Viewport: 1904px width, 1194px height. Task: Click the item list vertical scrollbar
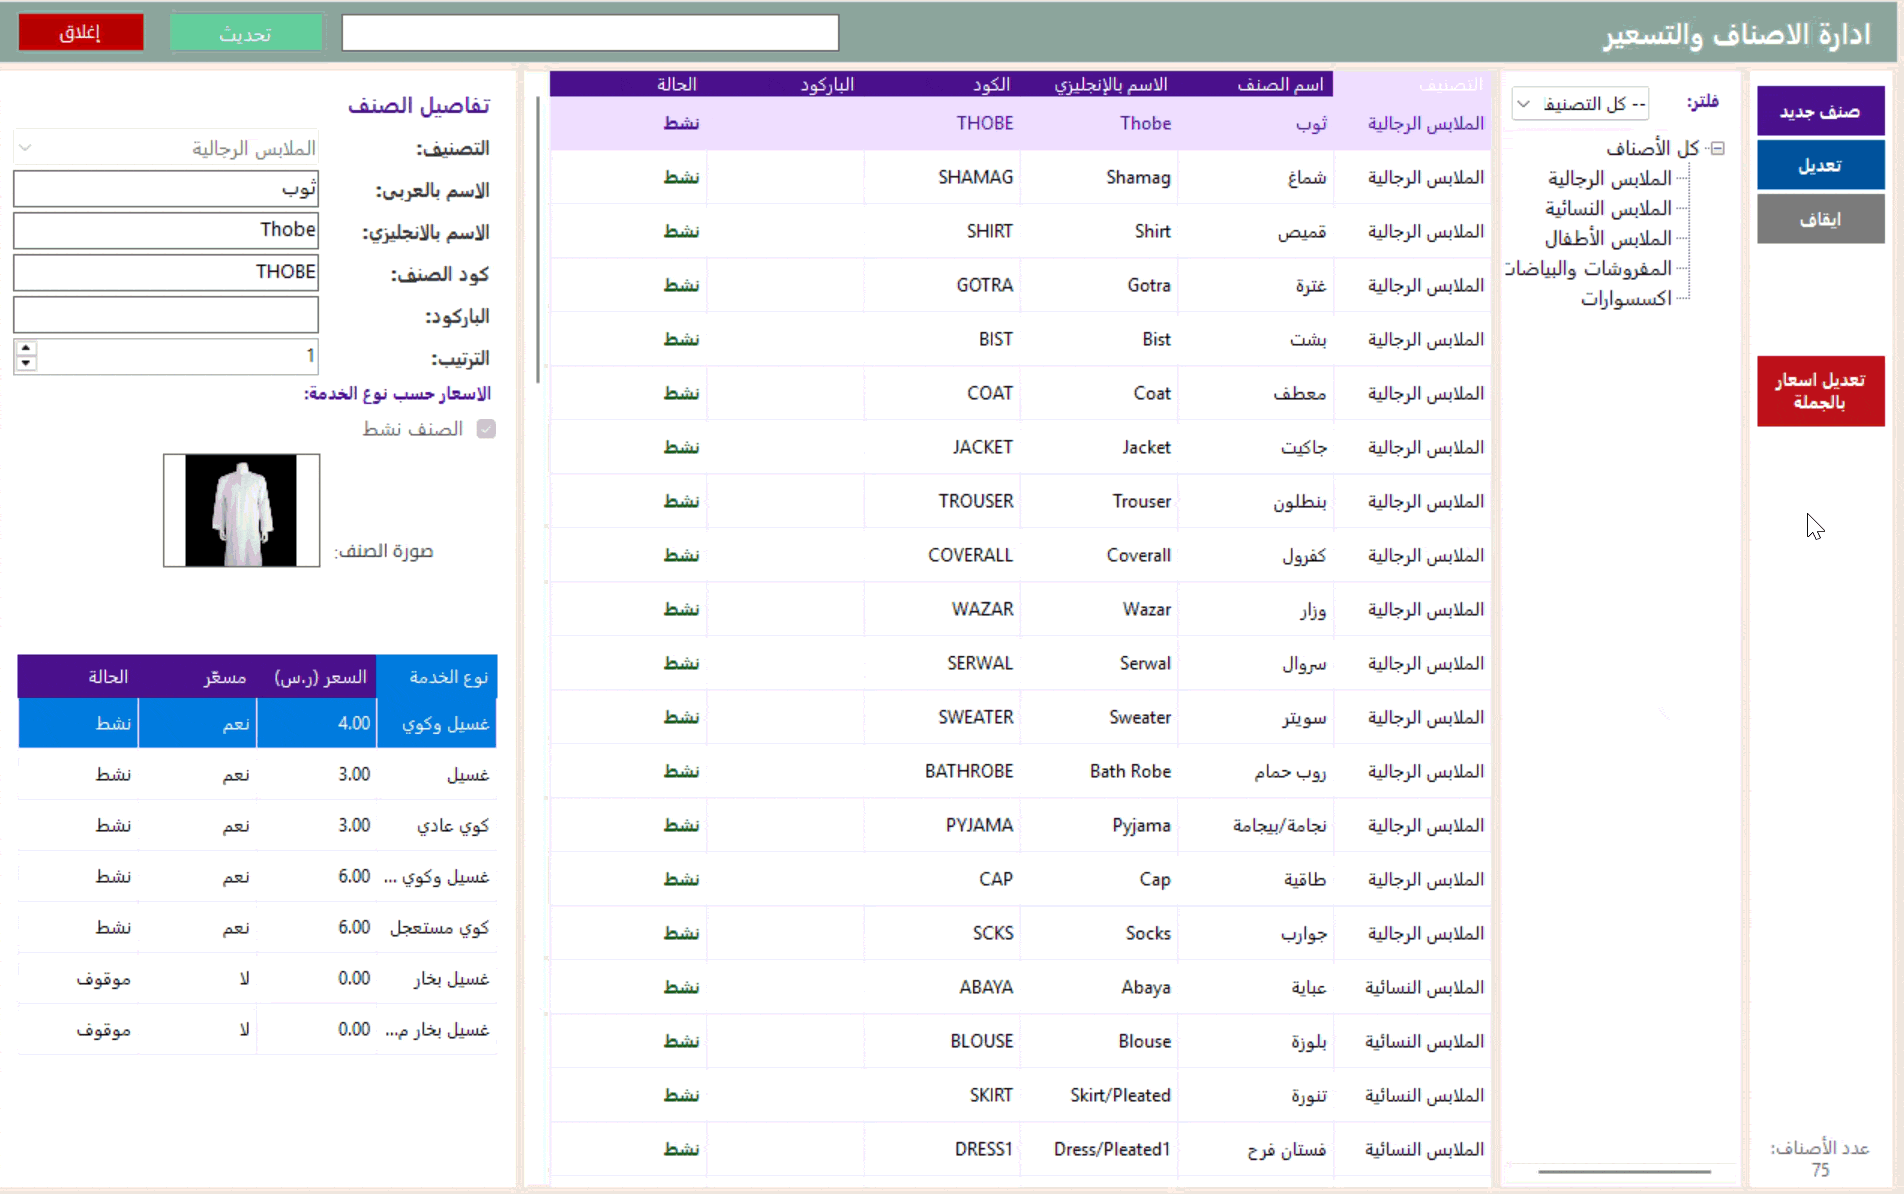(x=538, y=240)
